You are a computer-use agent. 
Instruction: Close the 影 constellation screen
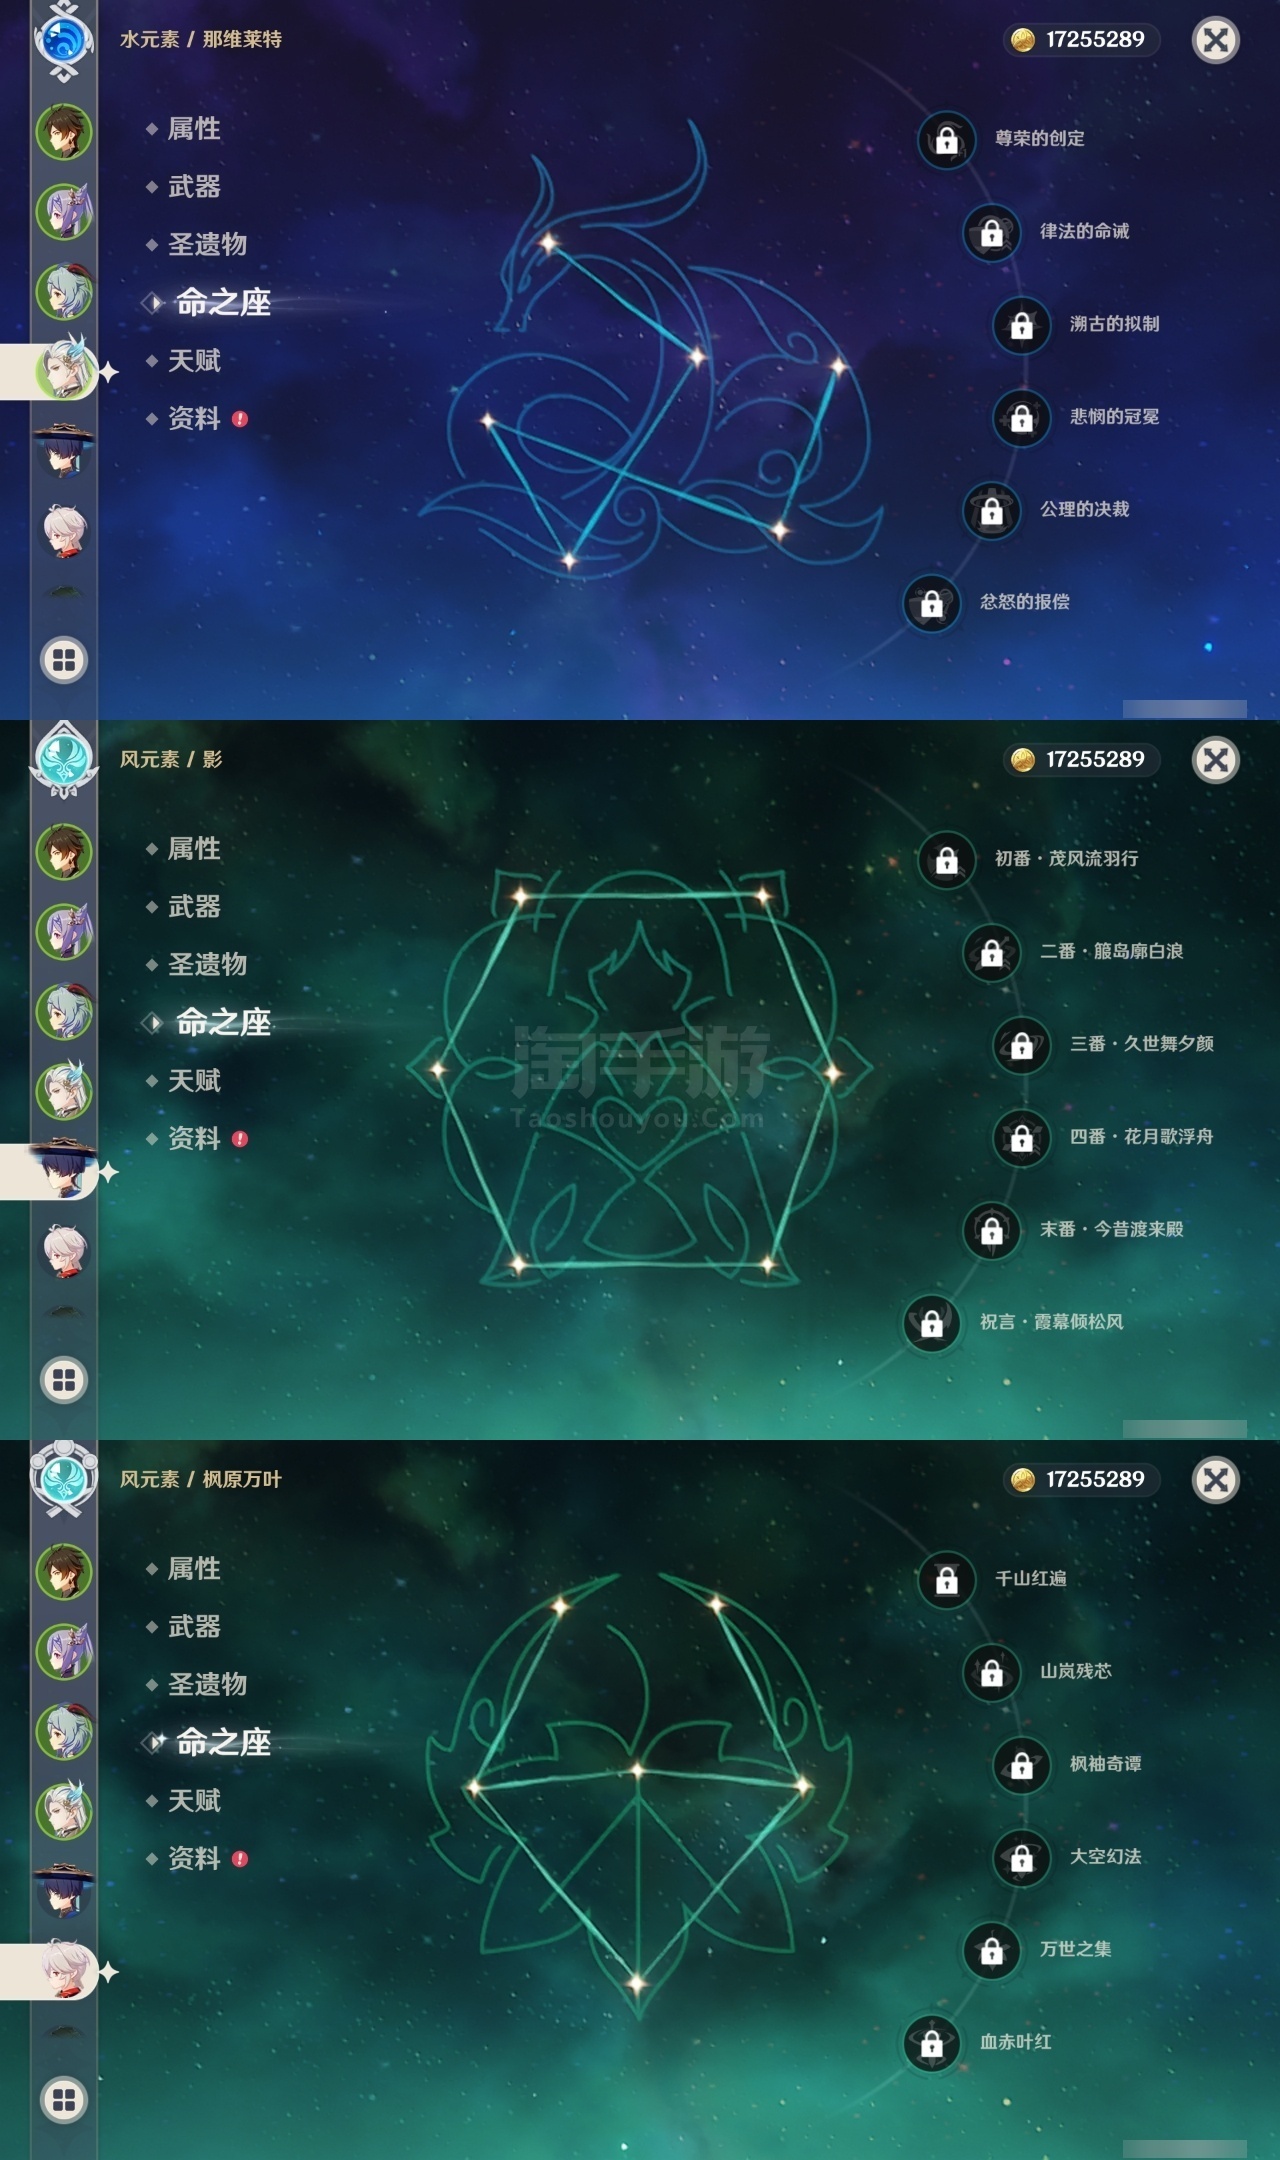tap(1216, 760)
